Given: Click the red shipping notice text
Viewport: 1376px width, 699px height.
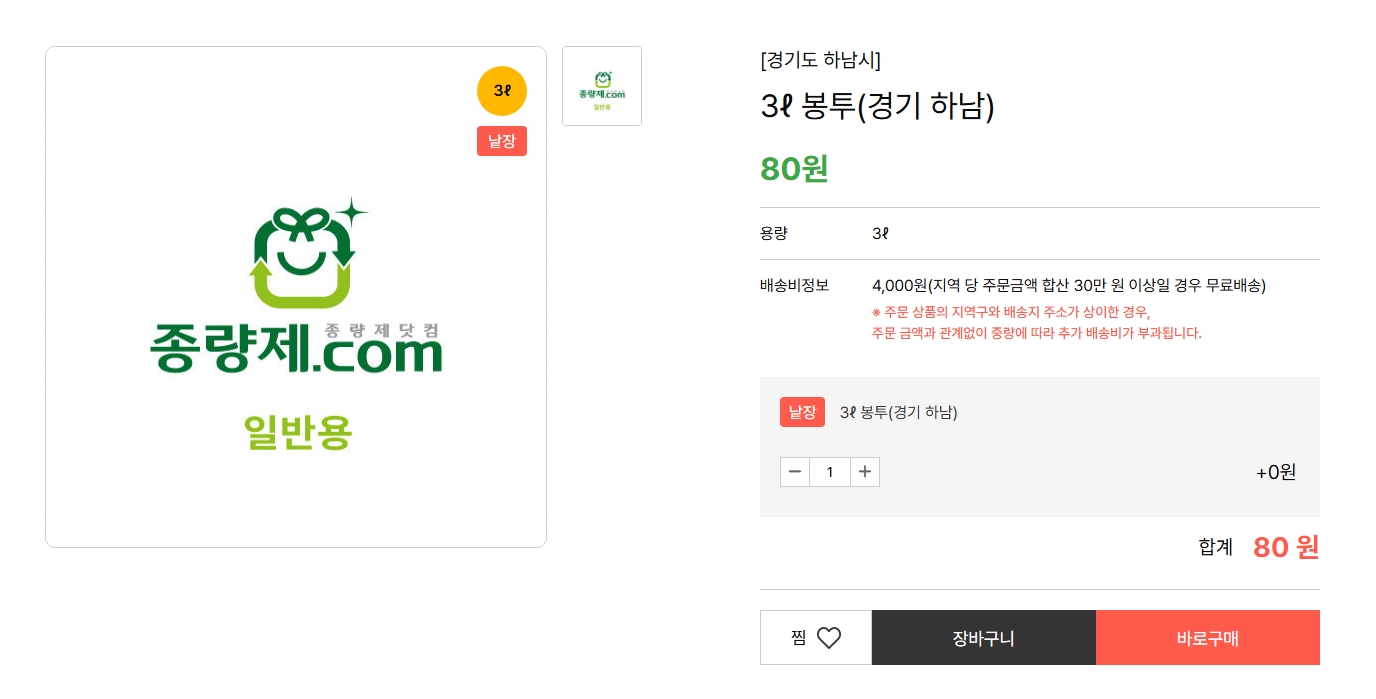Looking at the screenshot, I should click(1037, 322).
